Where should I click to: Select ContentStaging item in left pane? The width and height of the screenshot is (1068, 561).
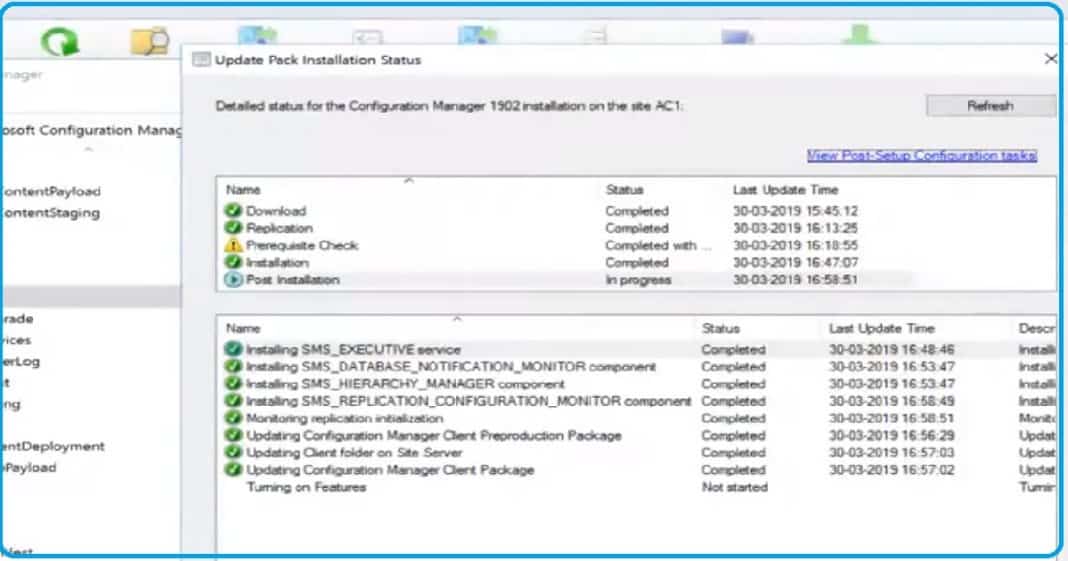pos(52,212)
